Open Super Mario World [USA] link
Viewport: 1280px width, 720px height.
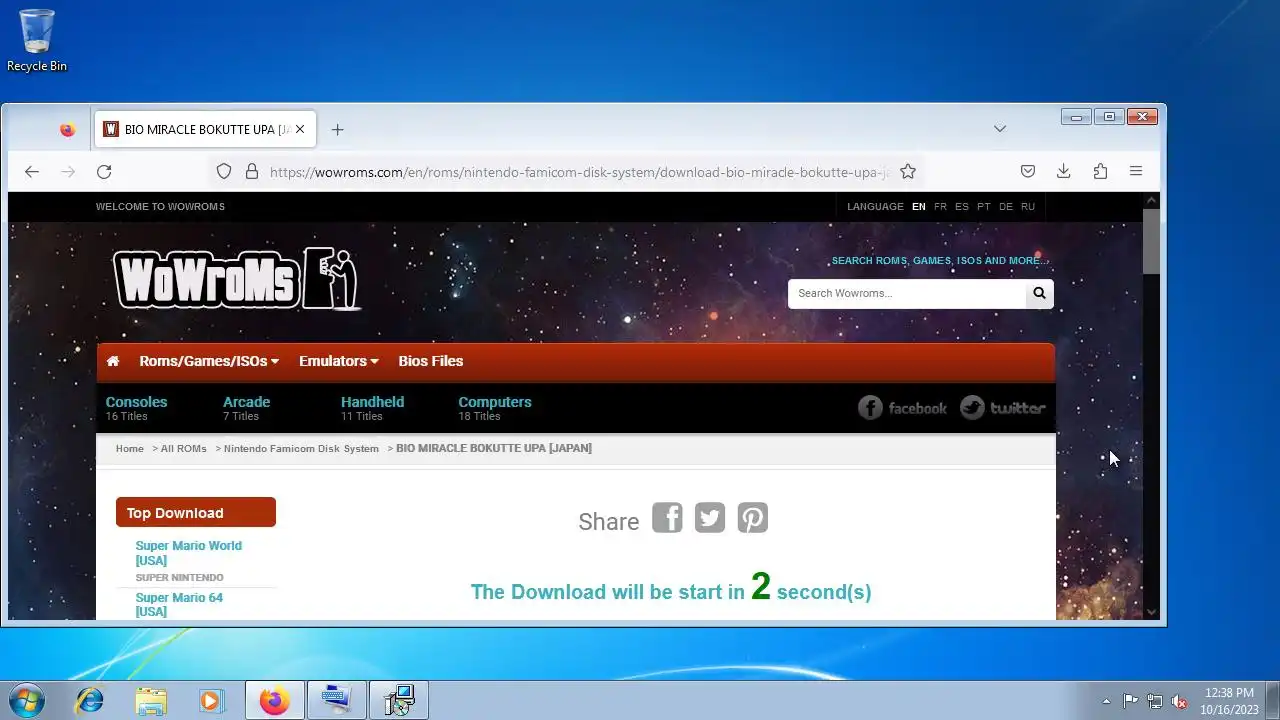click(189, 553)
